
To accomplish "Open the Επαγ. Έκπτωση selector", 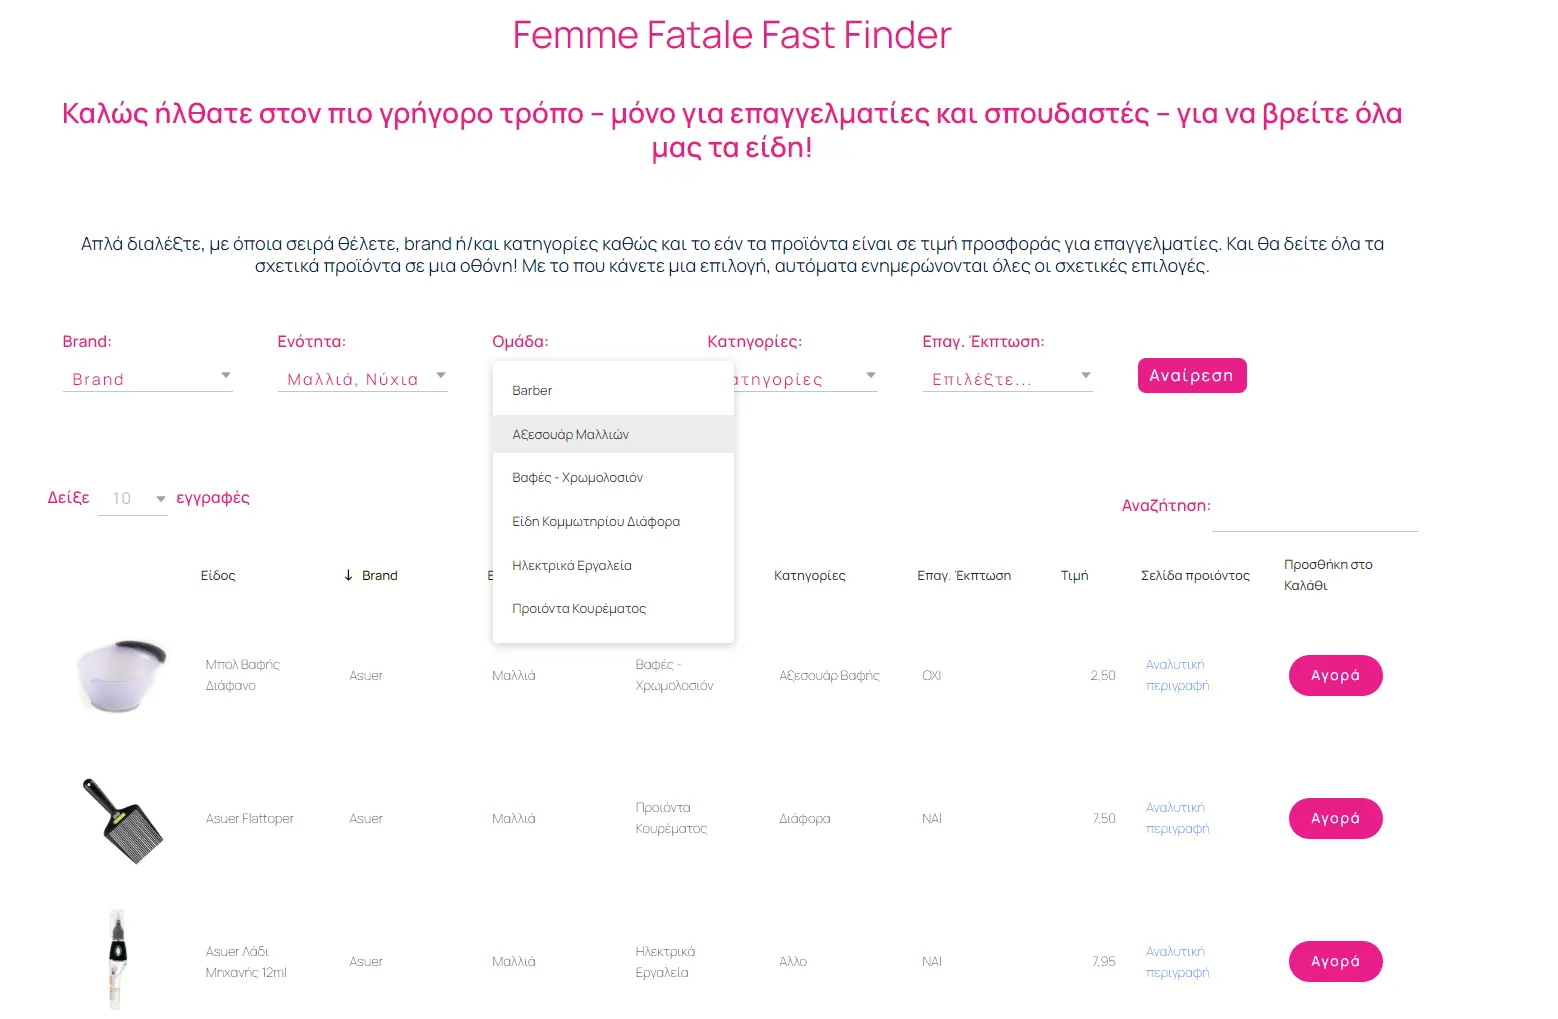I will click(x=1007, y=378).
